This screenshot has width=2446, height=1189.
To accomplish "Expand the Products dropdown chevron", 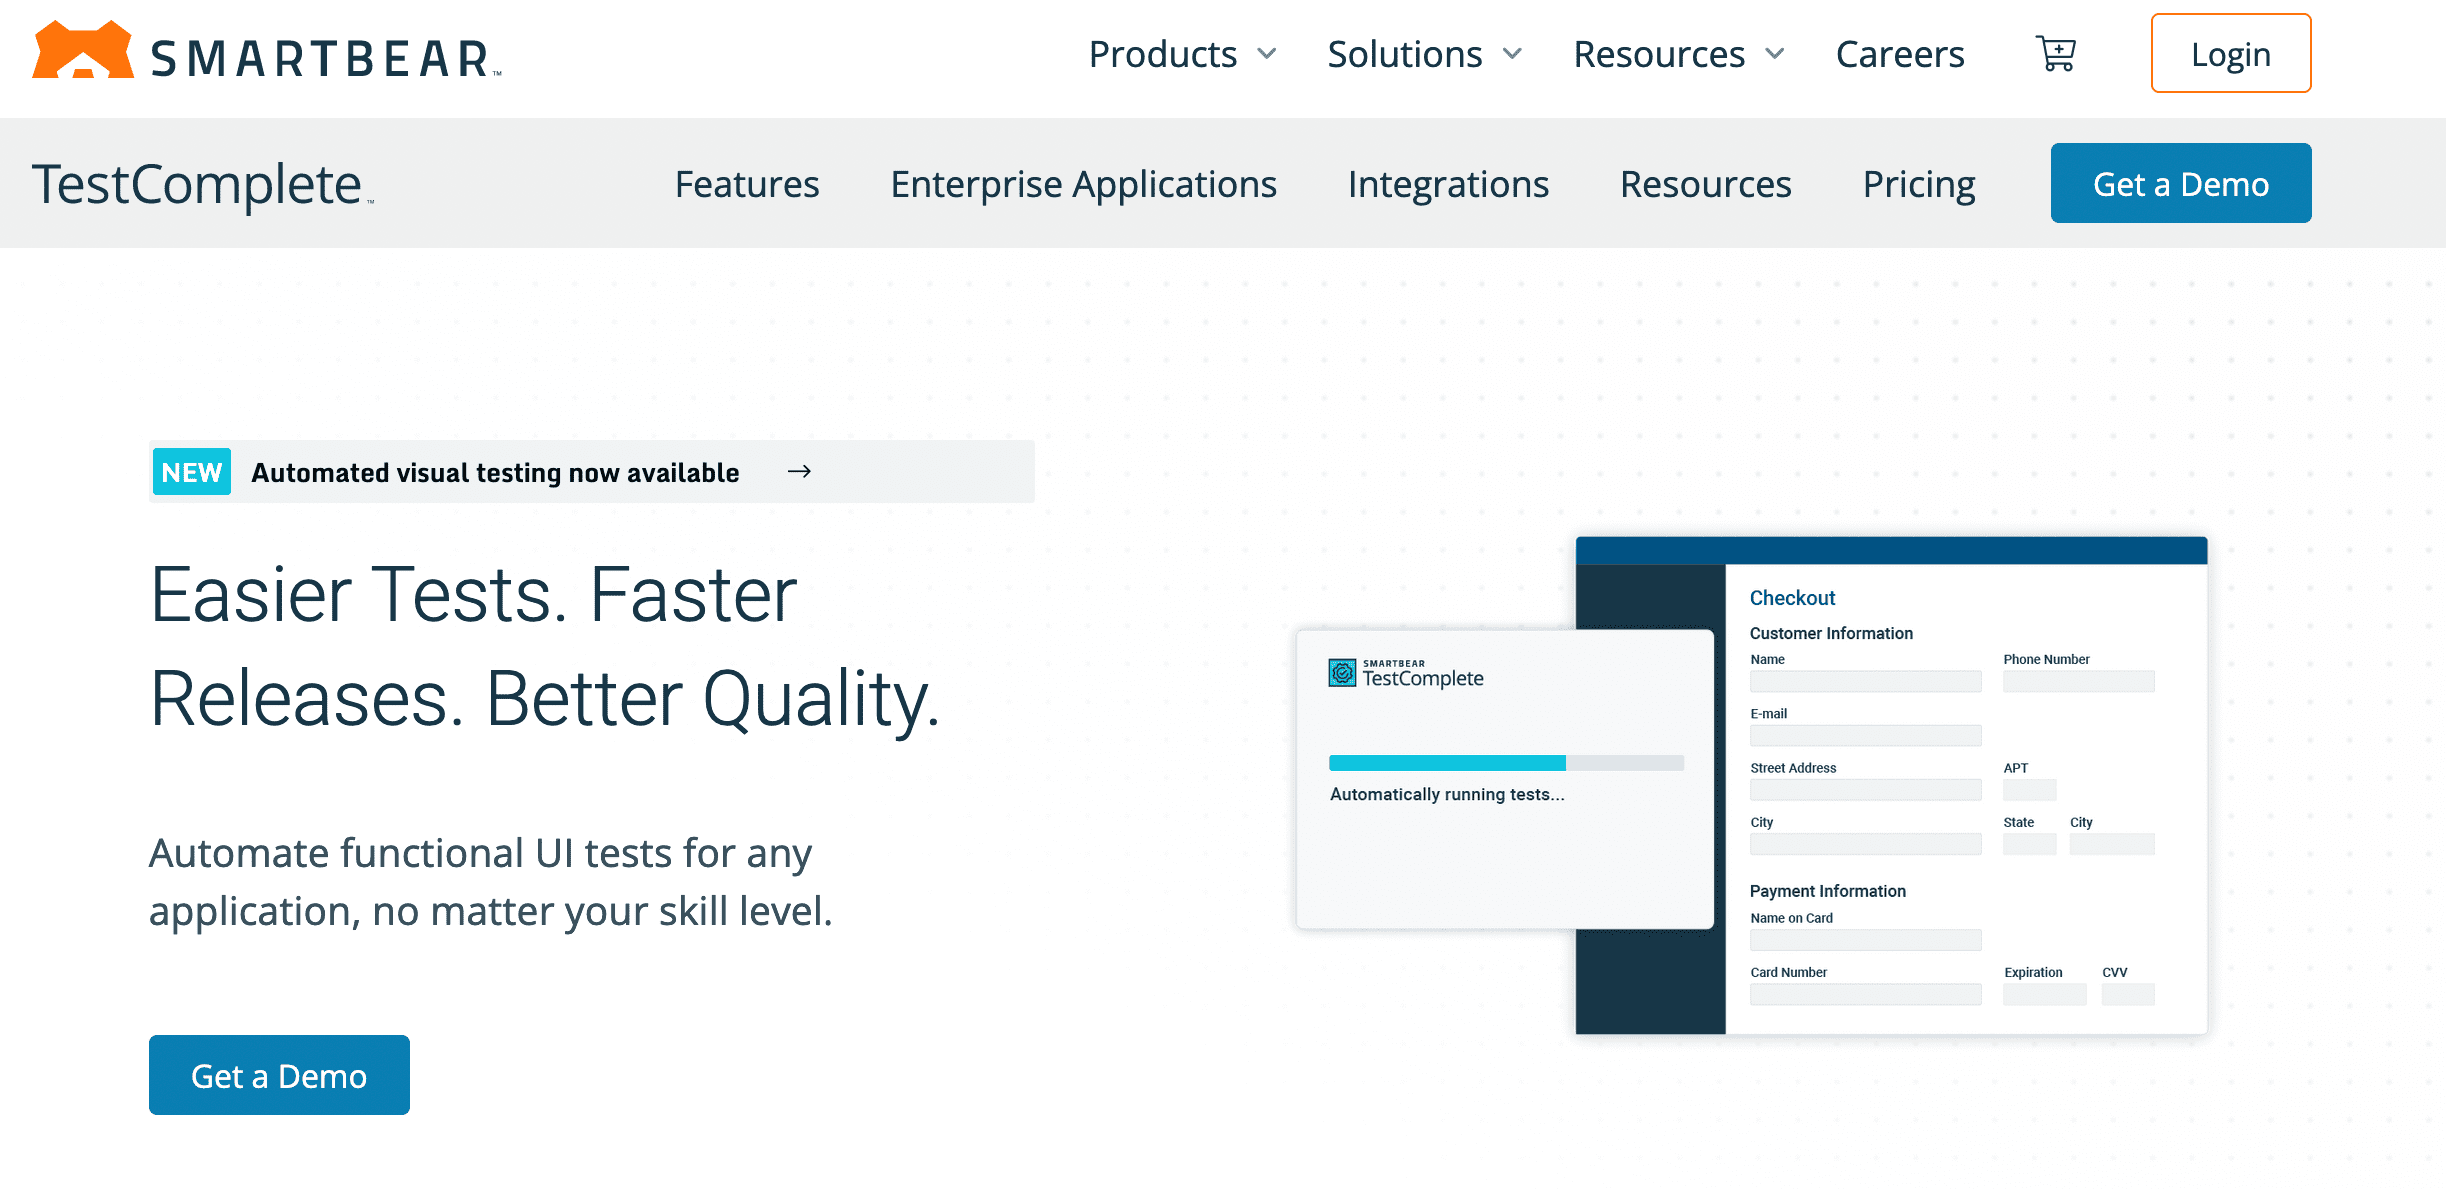I will (x=1267, y=54).
